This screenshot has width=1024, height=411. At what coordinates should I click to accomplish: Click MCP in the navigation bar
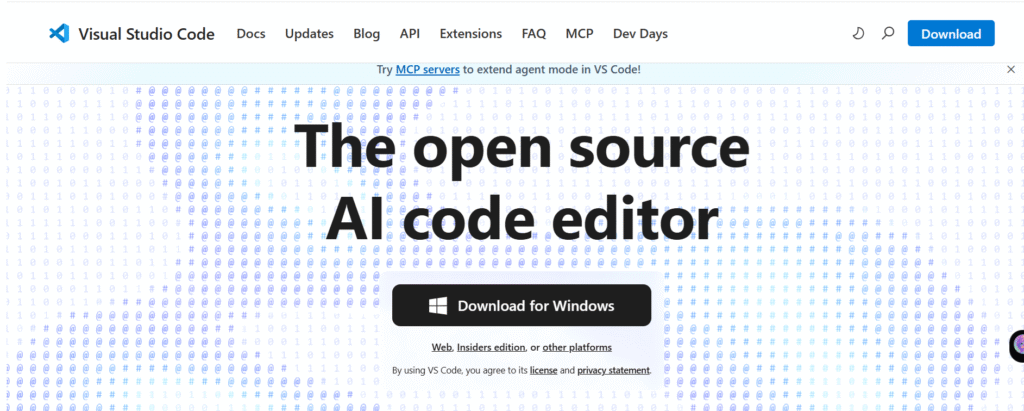coord(579,33)
